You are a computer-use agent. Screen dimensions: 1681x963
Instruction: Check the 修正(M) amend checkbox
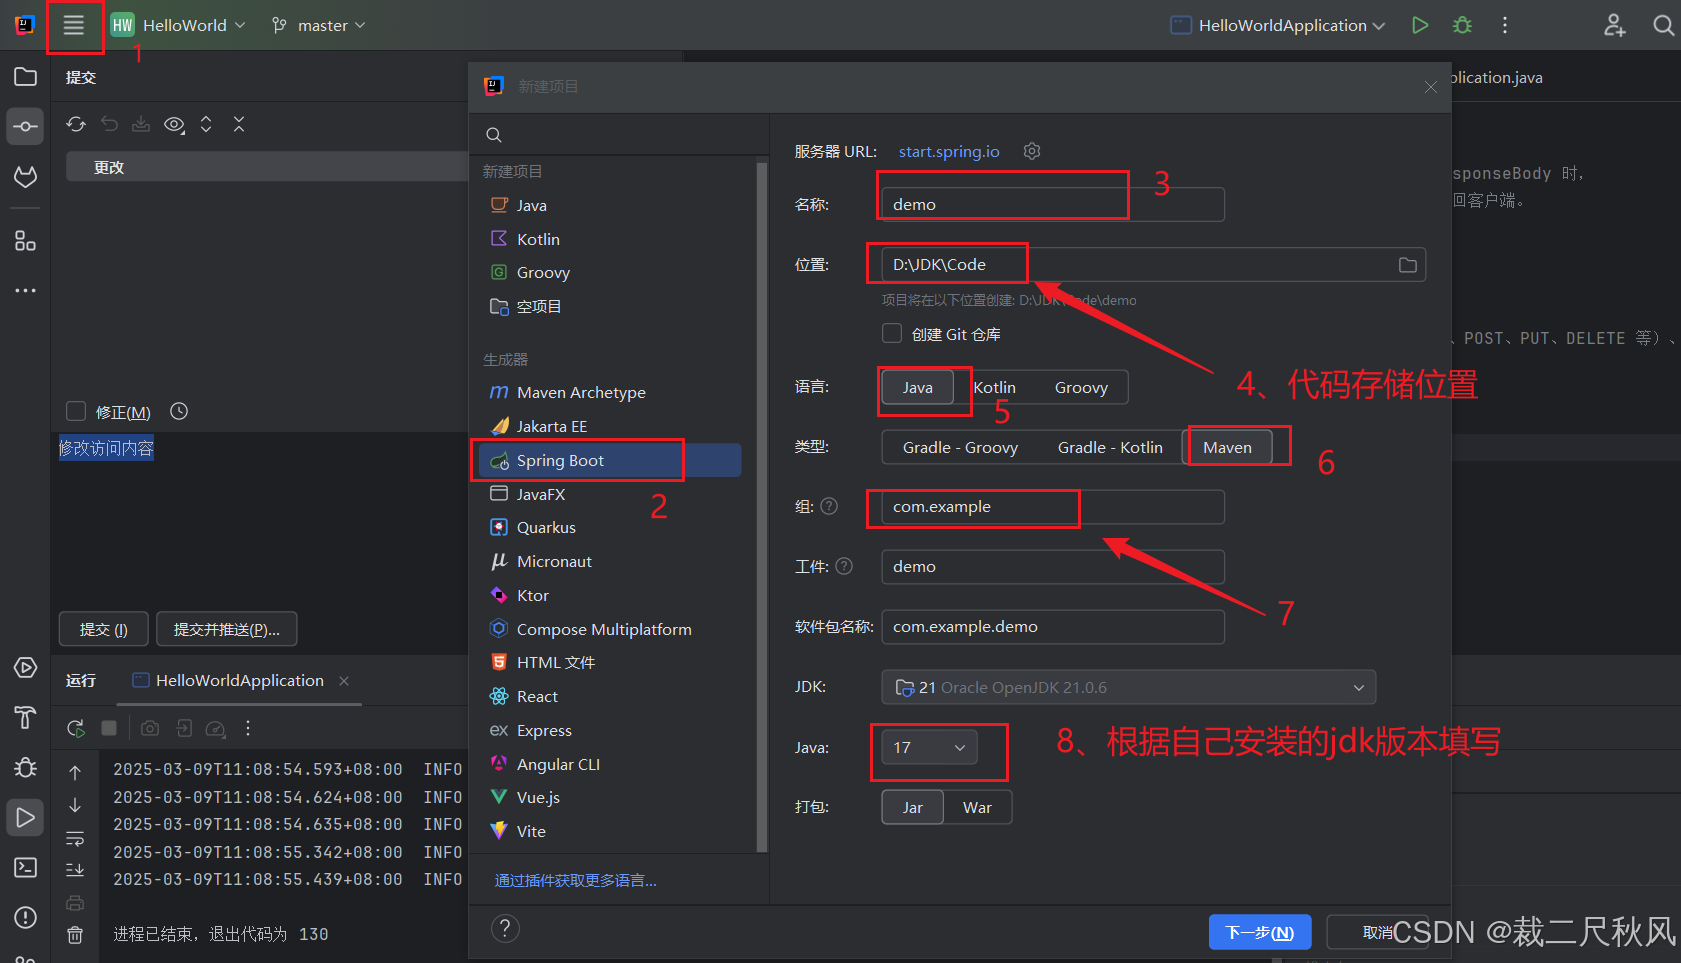pyautogui.click(x=76, y=411)
